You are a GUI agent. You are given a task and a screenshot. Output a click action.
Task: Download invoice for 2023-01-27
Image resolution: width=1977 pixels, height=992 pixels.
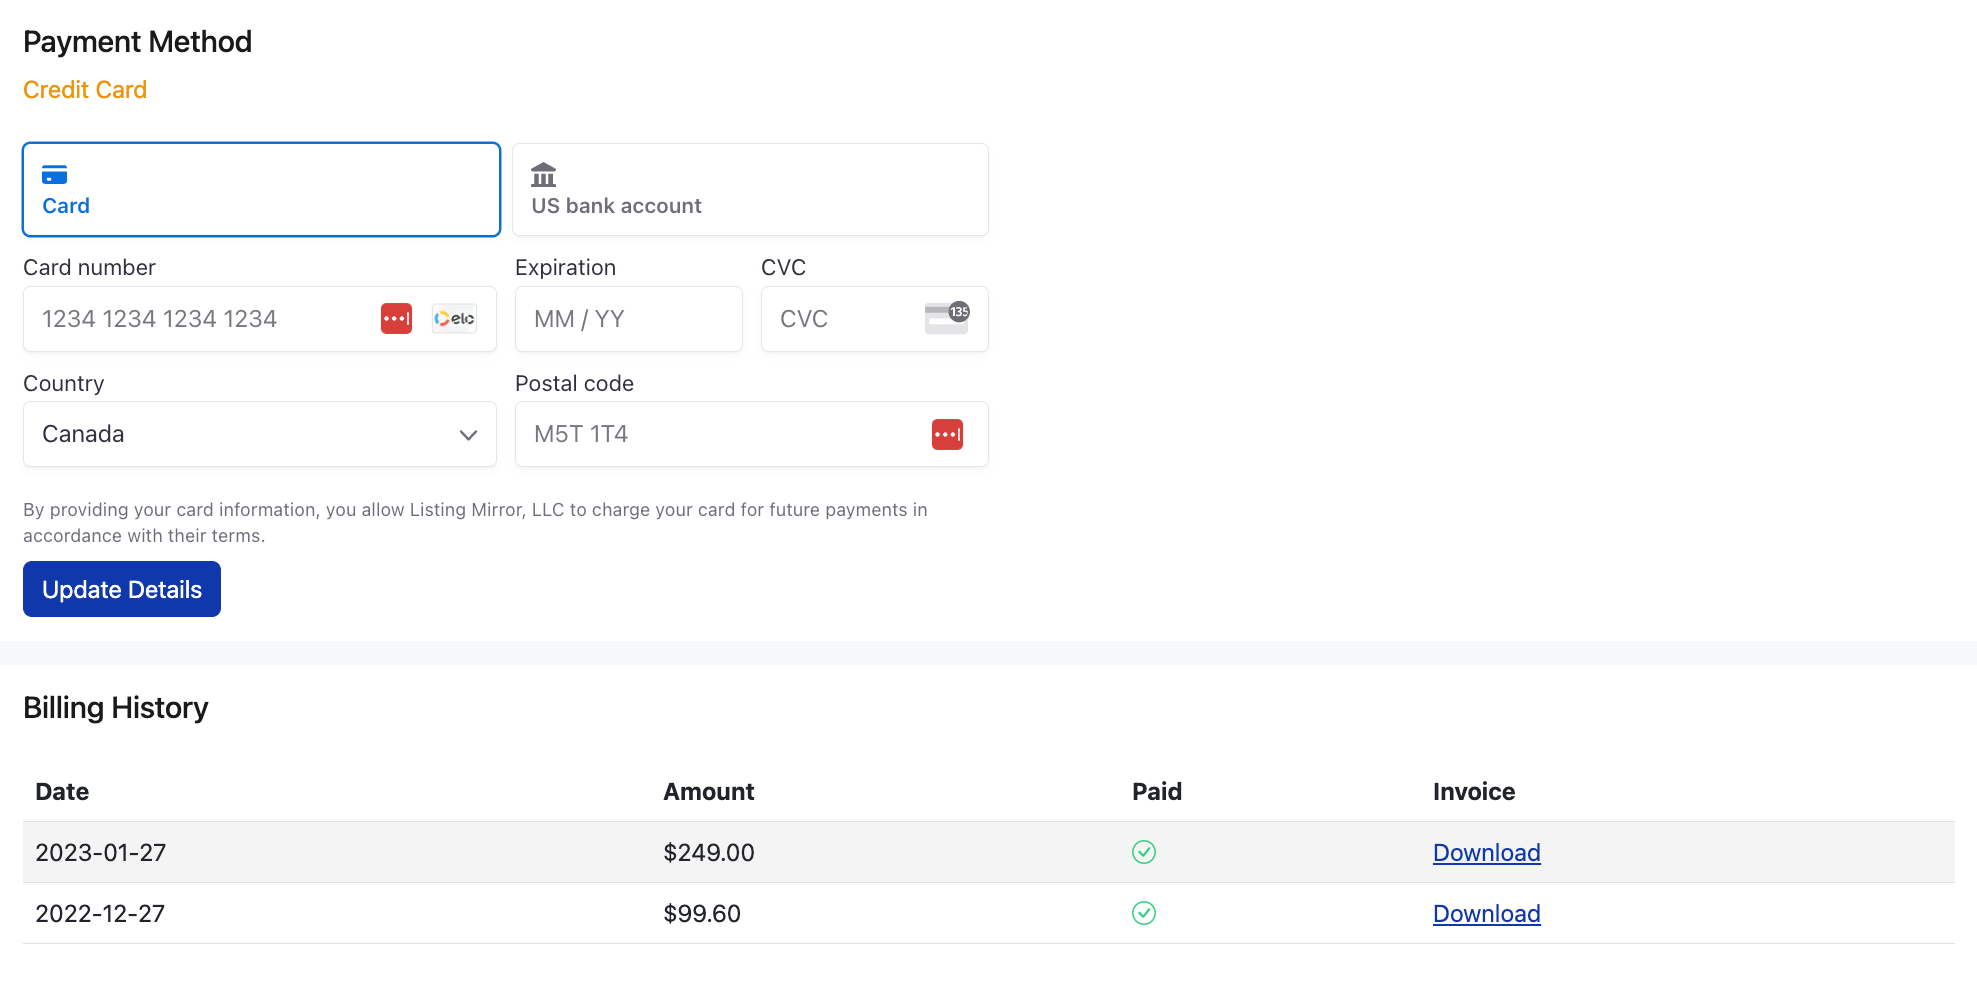point(1487,853)
